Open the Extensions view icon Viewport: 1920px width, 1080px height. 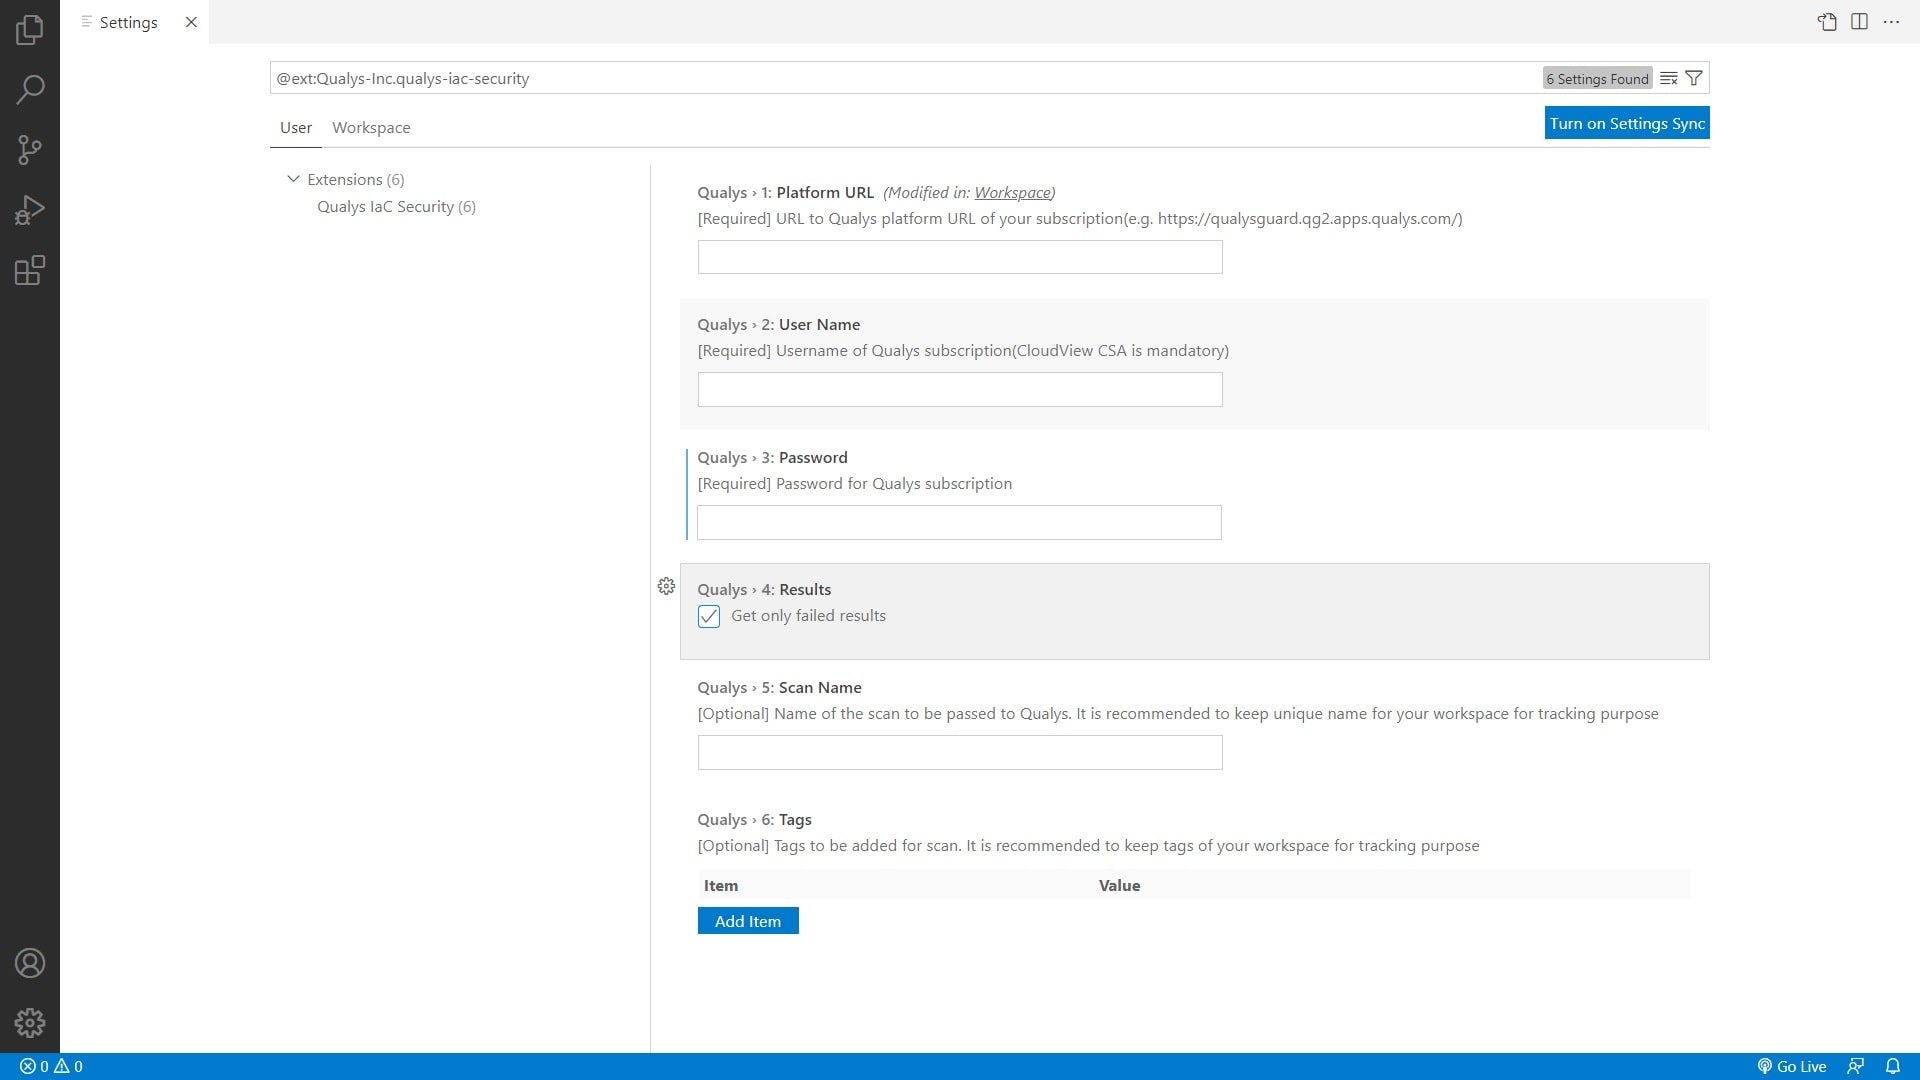click(x=30, y=270)
